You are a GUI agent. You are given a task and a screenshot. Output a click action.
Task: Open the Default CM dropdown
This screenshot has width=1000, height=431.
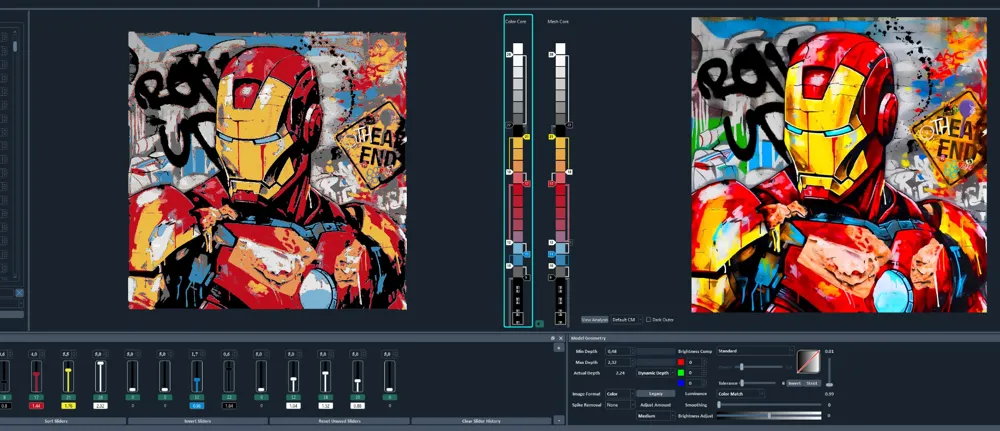click(x=625, y=319)
